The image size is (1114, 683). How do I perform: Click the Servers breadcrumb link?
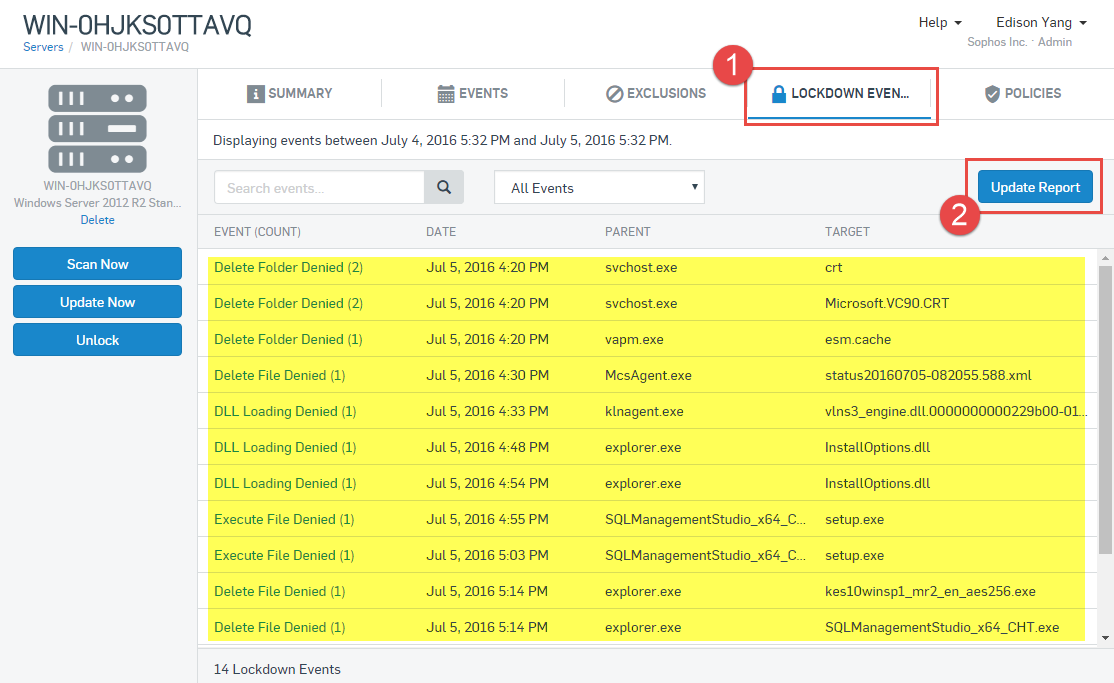click(x=43, y=47)
